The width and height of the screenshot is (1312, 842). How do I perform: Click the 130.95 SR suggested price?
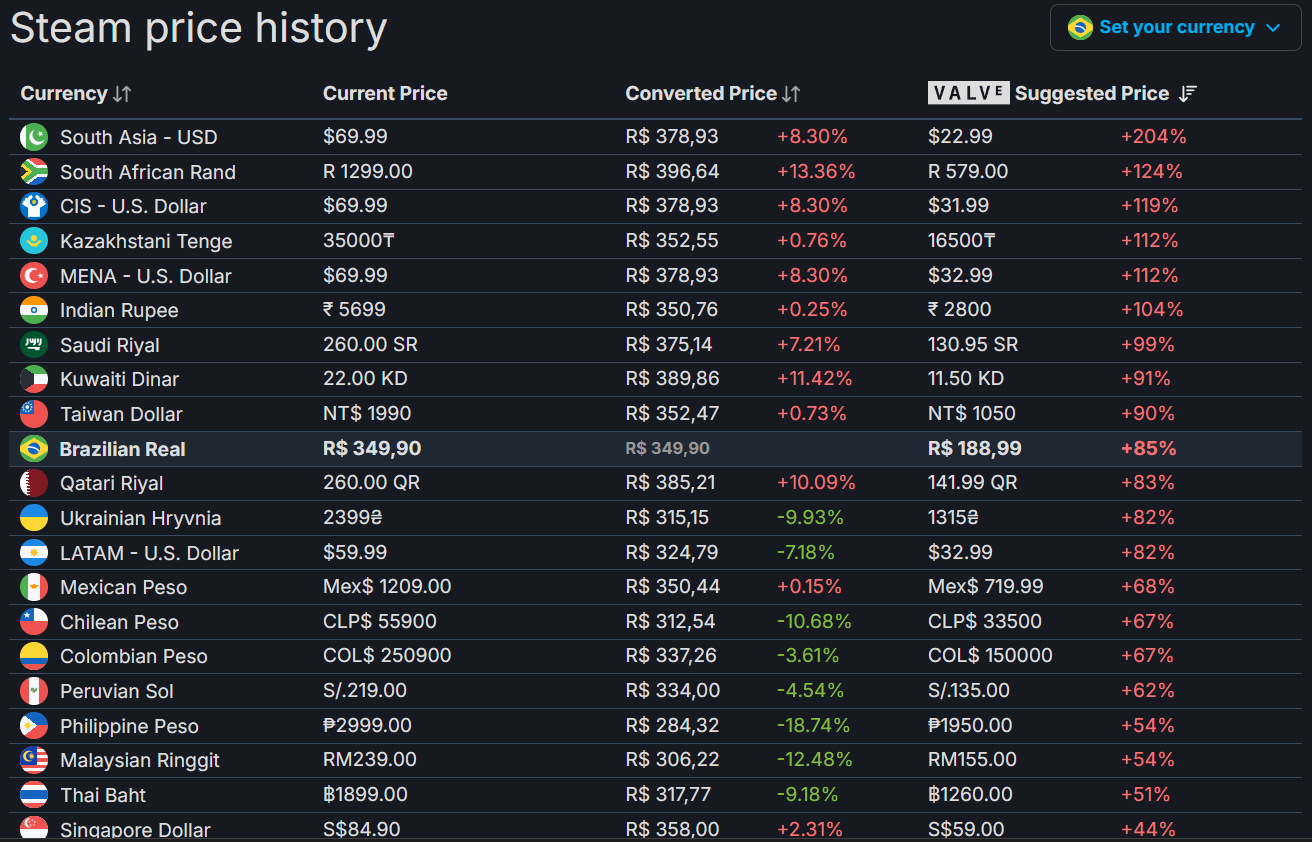click(973, 344)
